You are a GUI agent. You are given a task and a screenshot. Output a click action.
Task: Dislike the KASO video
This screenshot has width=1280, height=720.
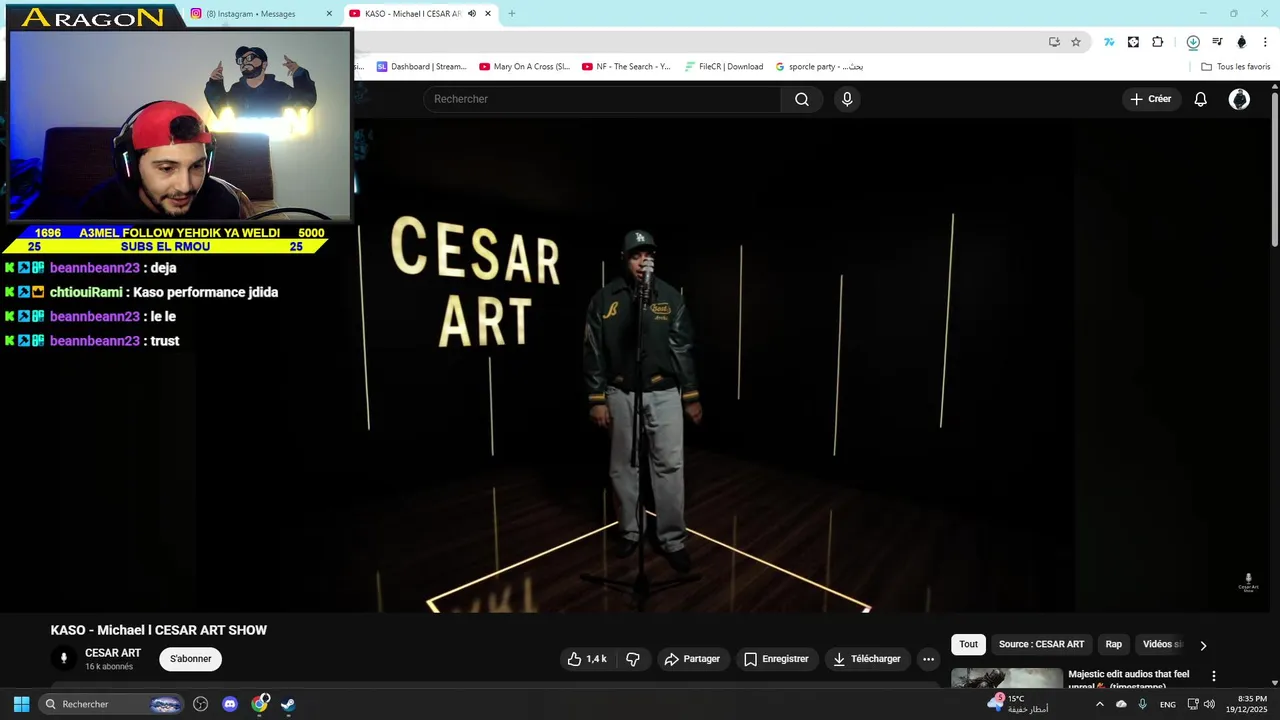point(633,659)
